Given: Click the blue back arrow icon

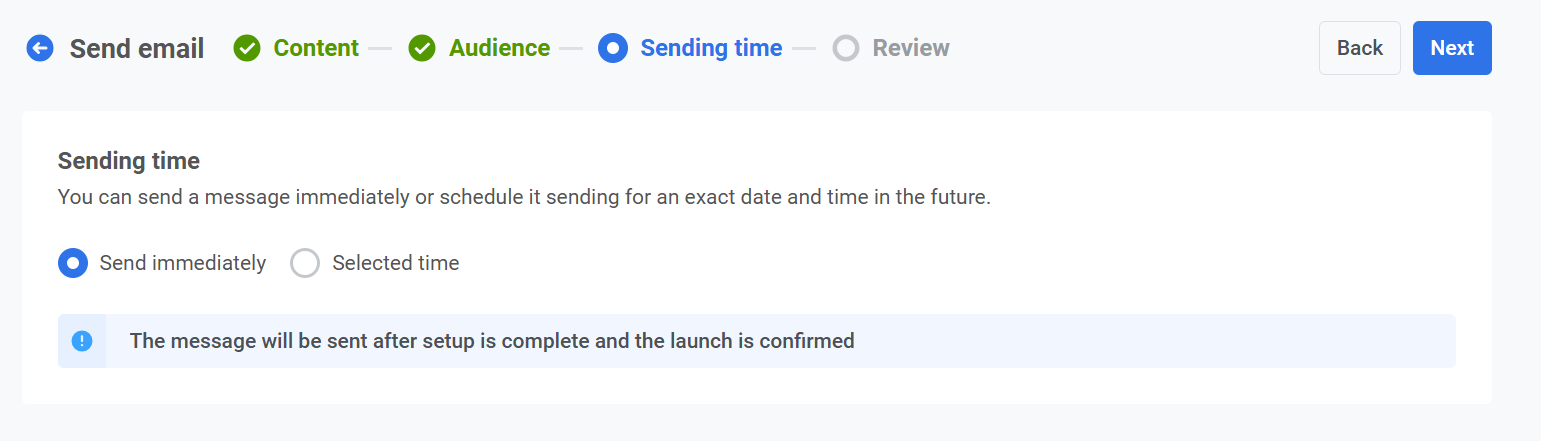Looking at the screenshot, I should click(40, 48).
